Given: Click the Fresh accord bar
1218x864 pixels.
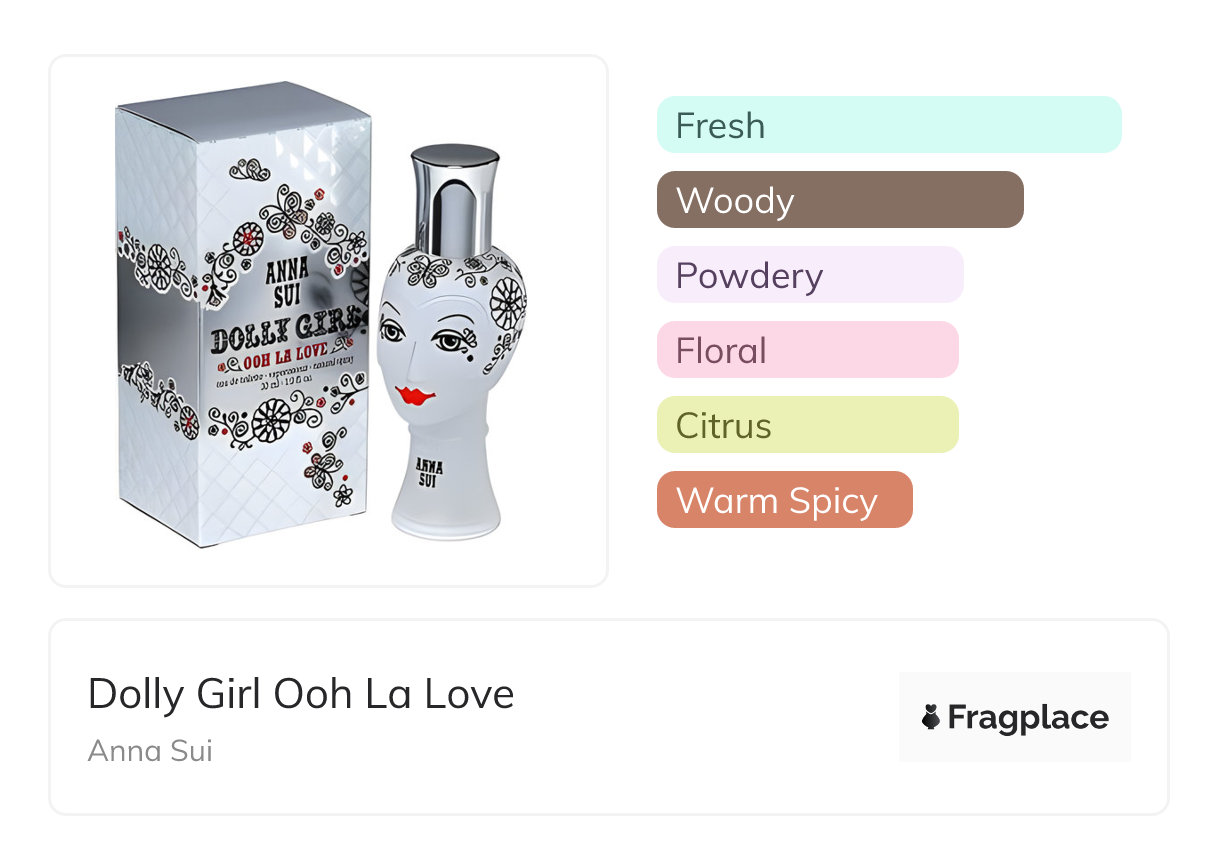Looking at the screenshot, I should [x=888, y=125].
